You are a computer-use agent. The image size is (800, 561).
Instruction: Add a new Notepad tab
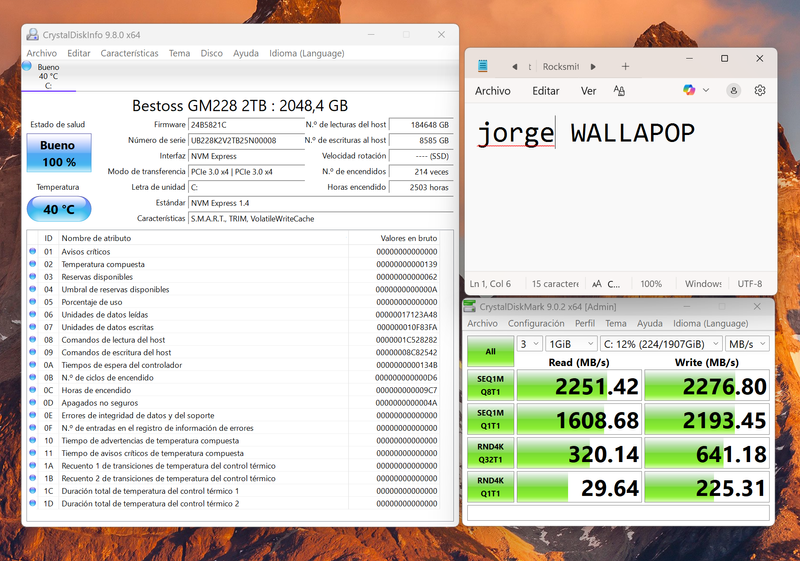[625, 66]
